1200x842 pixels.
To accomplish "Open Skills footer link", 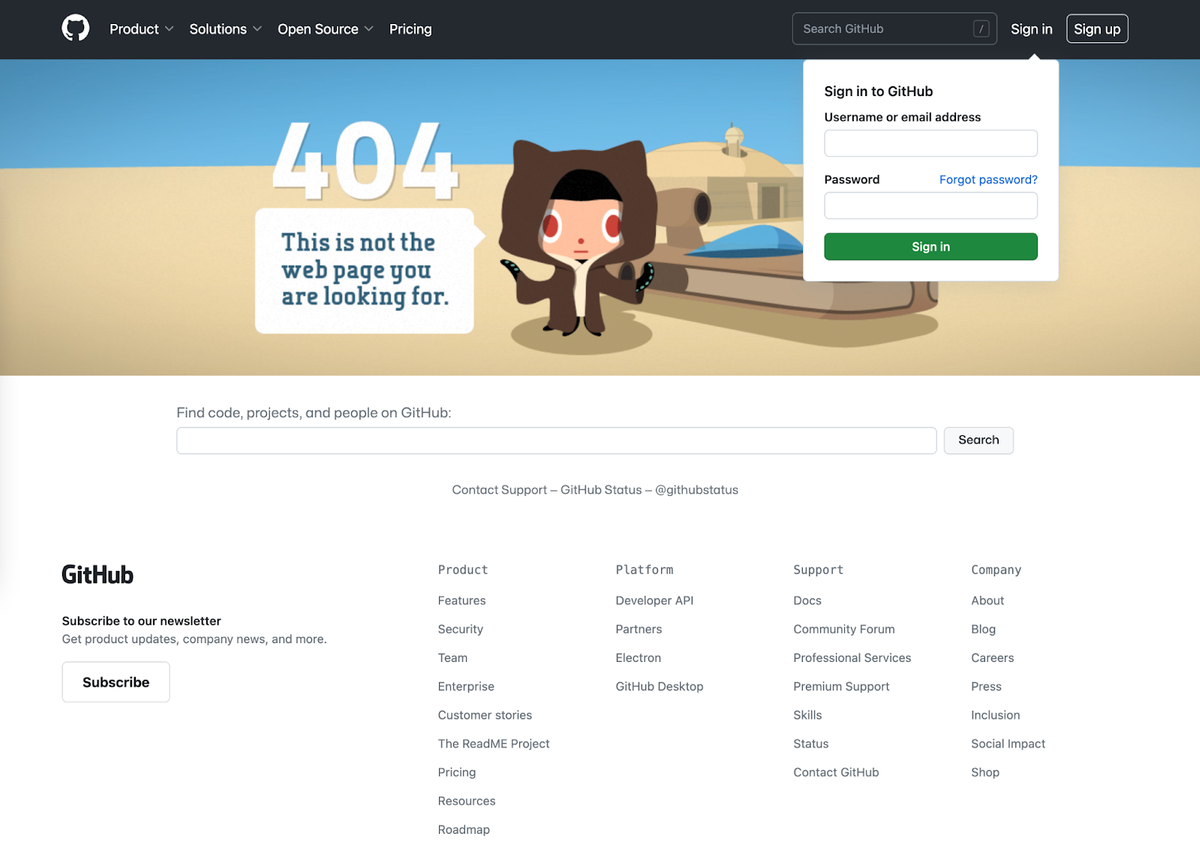I will click(x=808, y=715).
